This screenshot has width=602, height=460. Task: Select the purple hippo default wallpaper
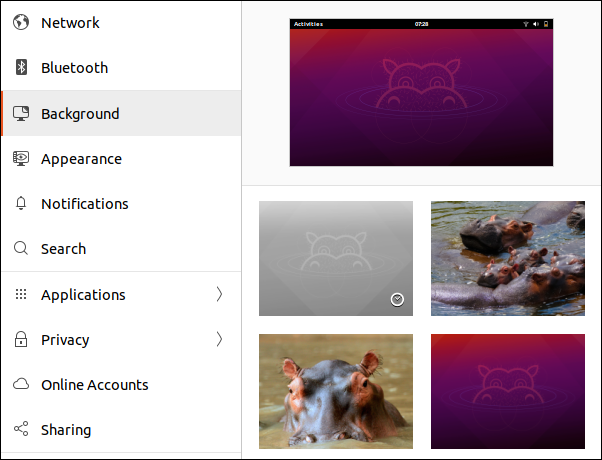pos(507,392)
